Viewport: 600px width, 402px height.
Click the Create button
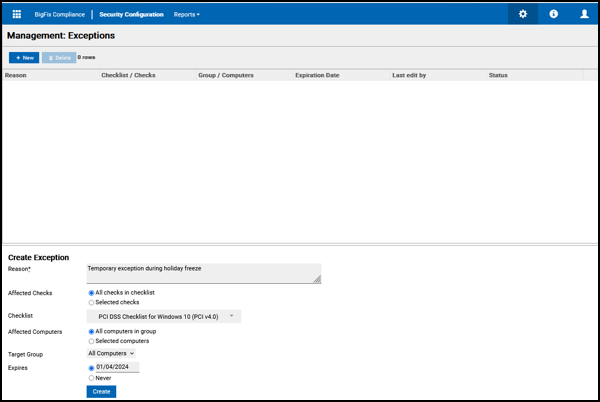pyautogui.click(x=101, y=392)
